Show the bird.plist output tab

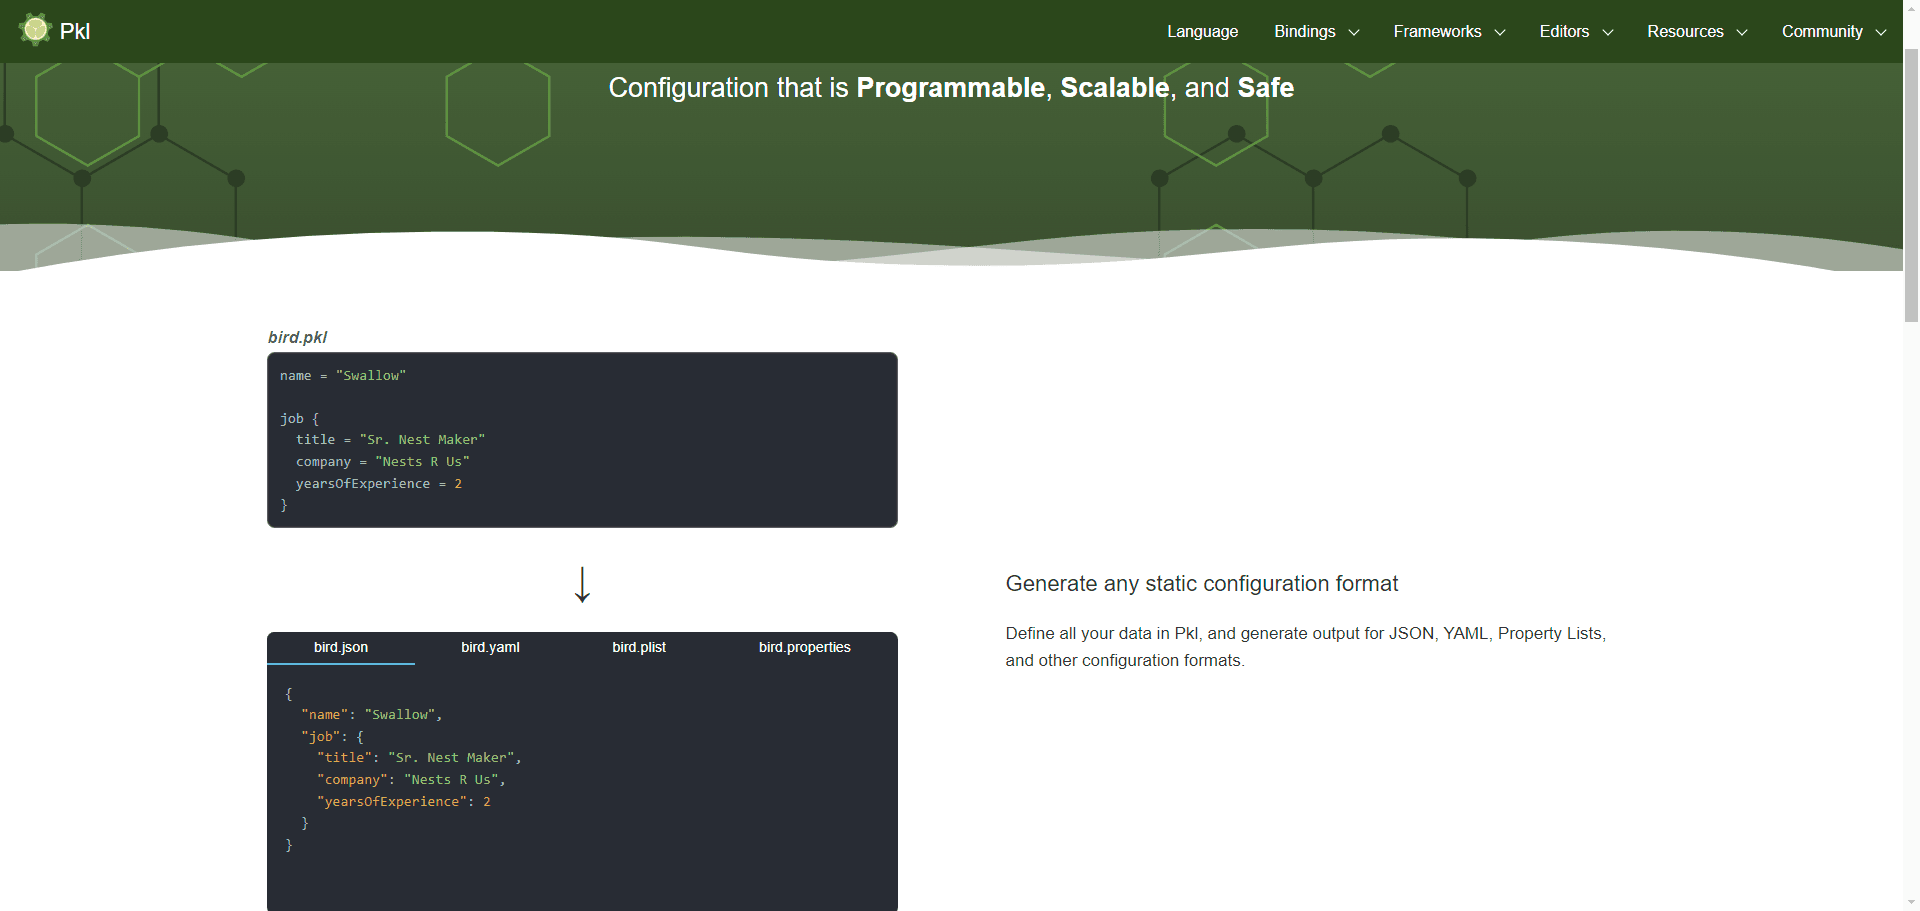pos(639,648)
